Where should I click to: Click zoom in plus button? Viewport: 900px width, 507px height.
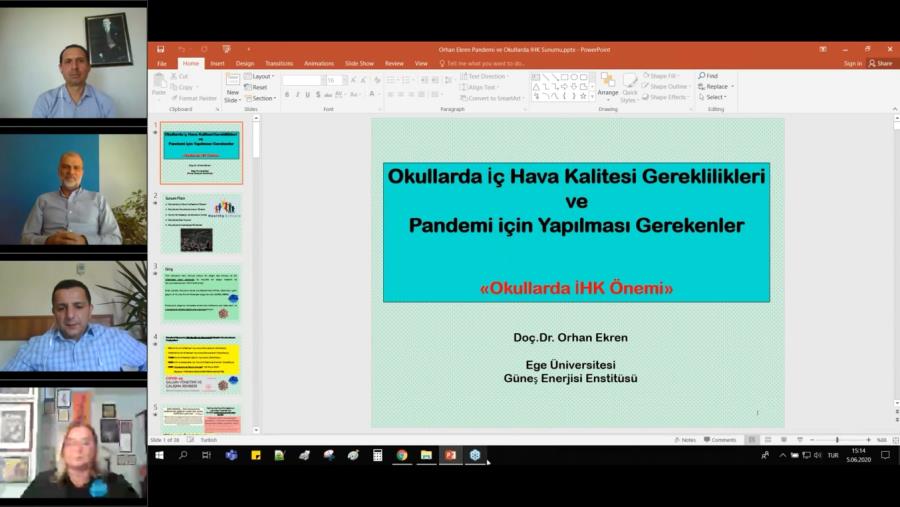[x=868, y=440]
